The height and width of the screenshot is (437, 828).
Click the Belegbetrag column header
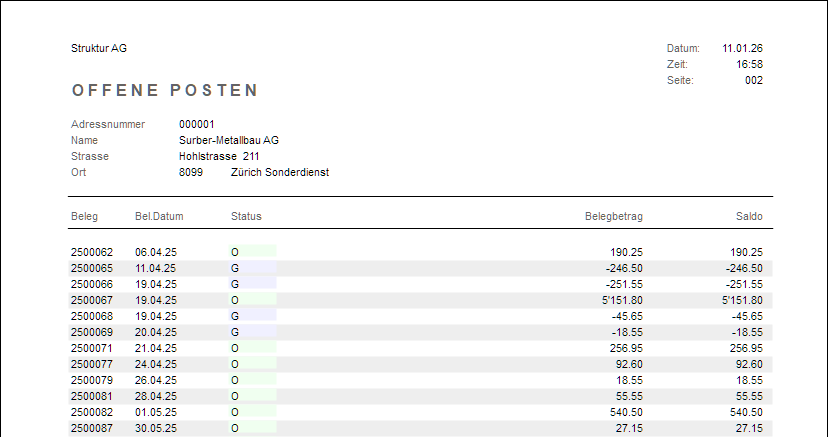point(613,216)
